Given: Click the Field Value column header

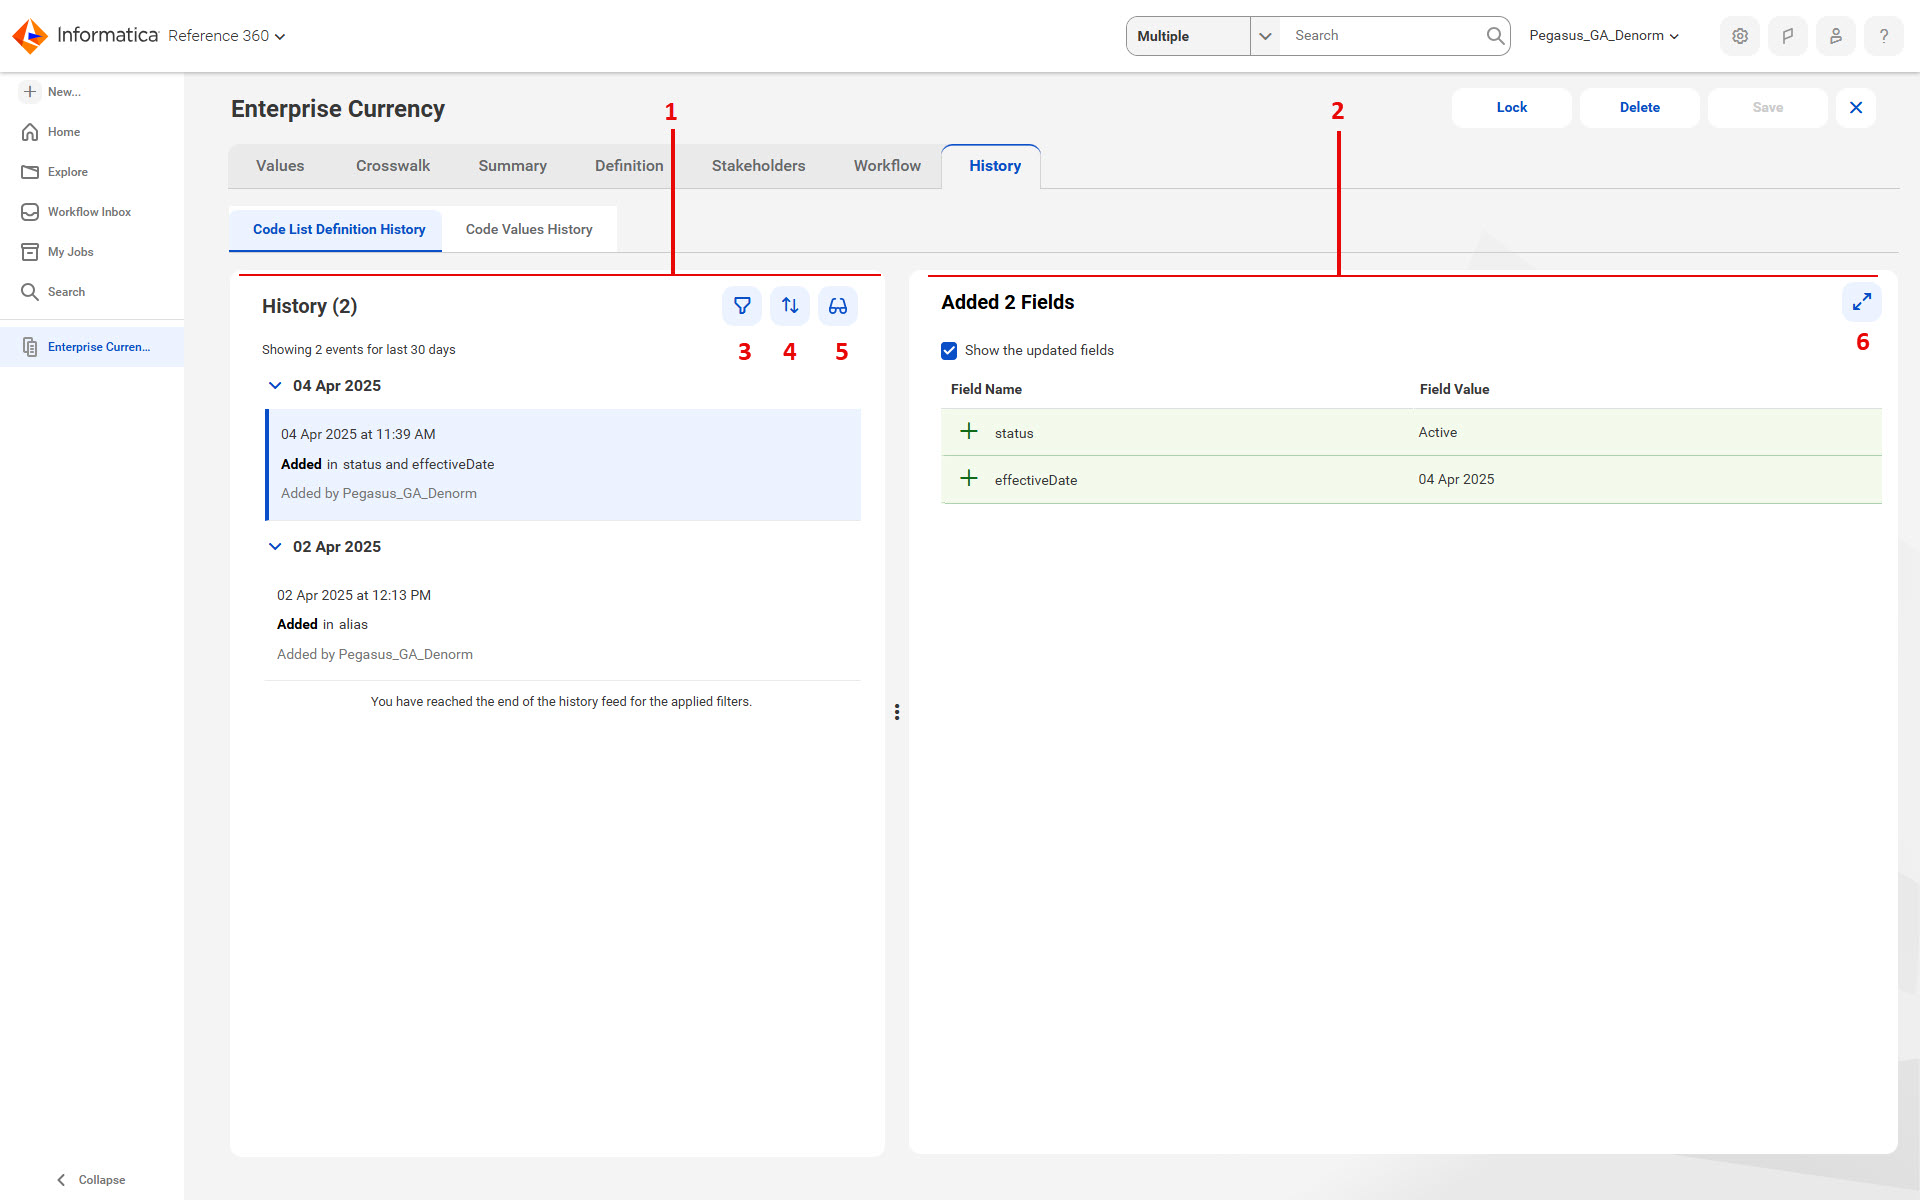Looking at the screenshot, I should point(1454,389).
